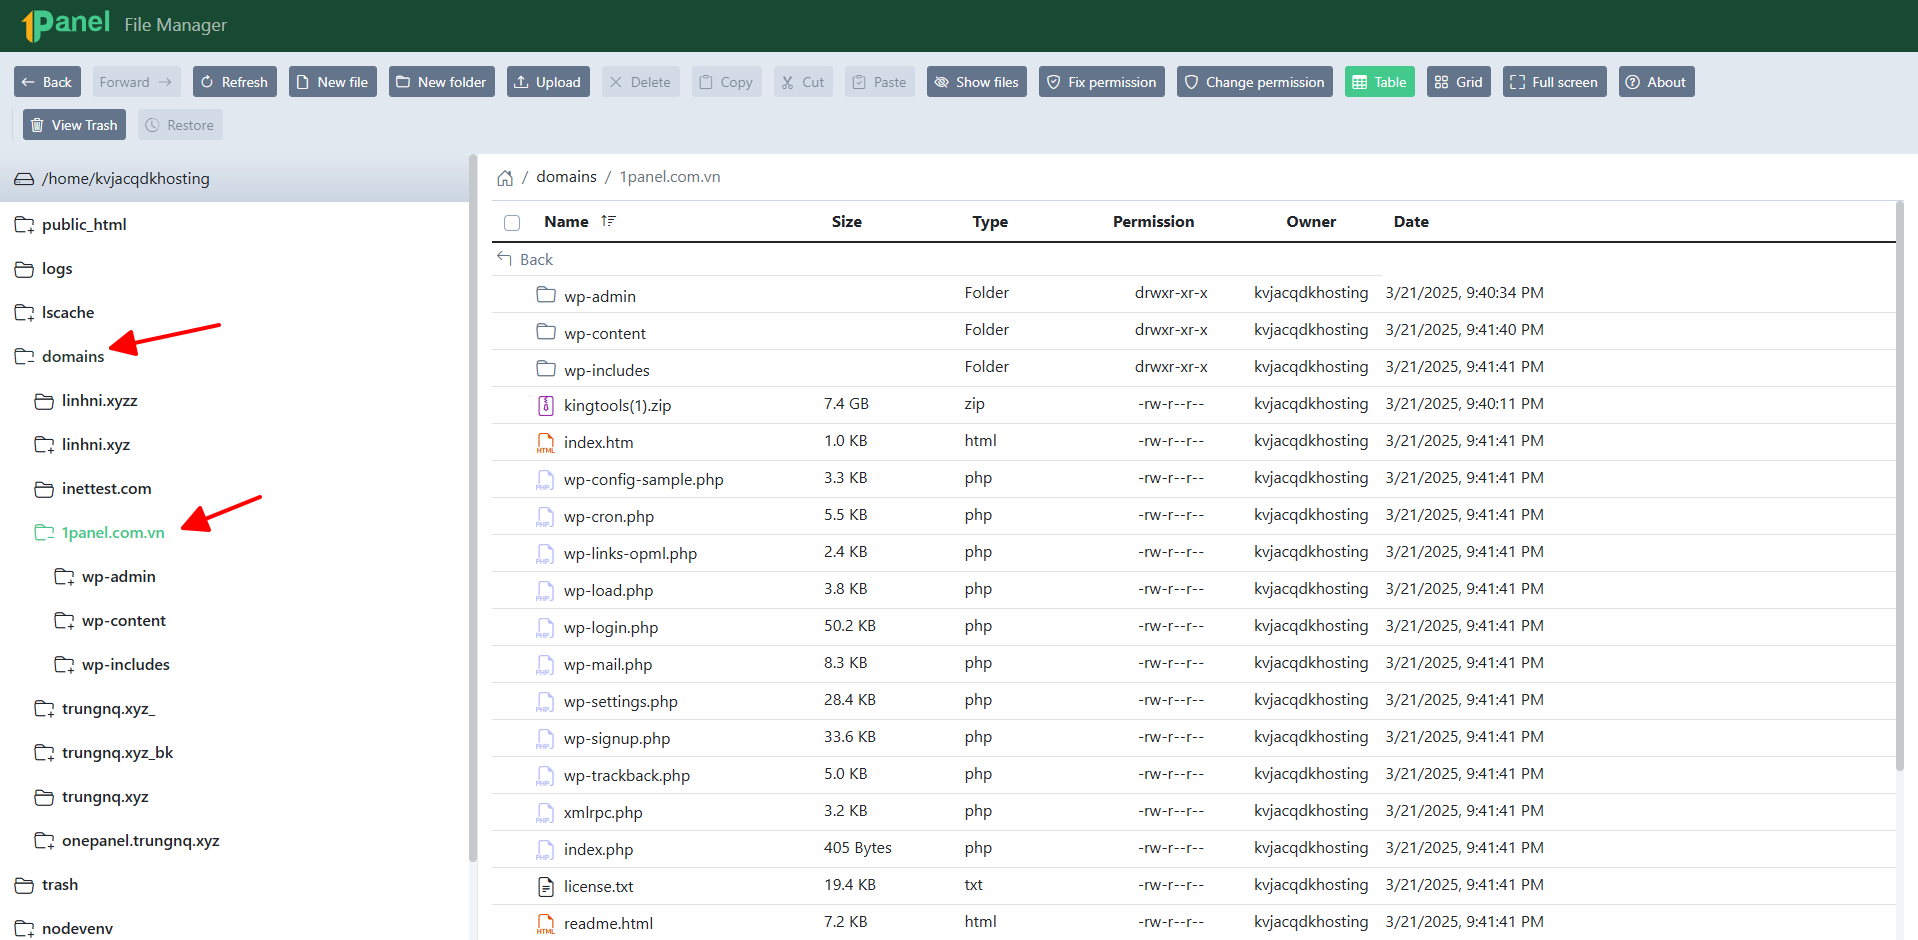Click the wp-mail.php file icon
Screen dimensions: 1918x940
546,664
